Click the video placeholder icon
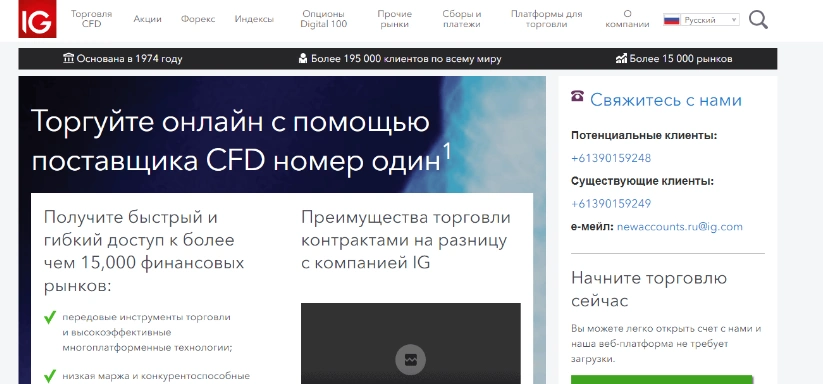Viewport: 823px width, 384px height. pos(410,359)
